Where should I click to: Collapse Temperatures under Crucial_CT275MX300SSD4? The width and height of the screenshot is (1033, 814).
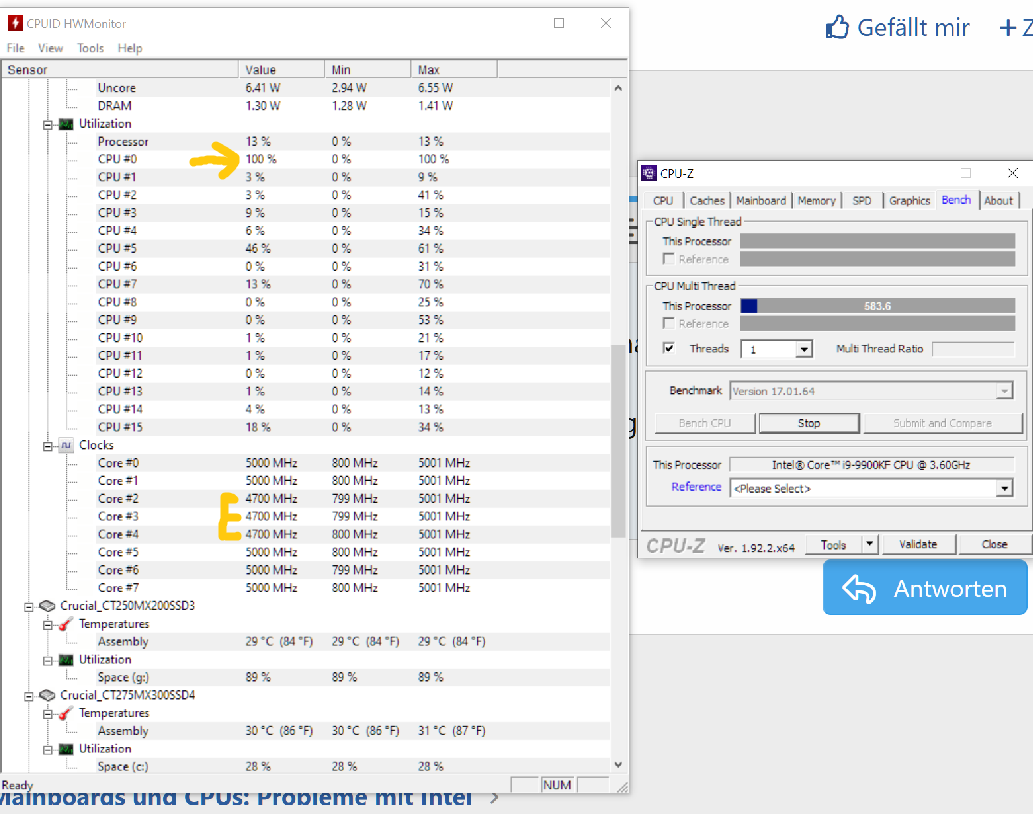47,714
